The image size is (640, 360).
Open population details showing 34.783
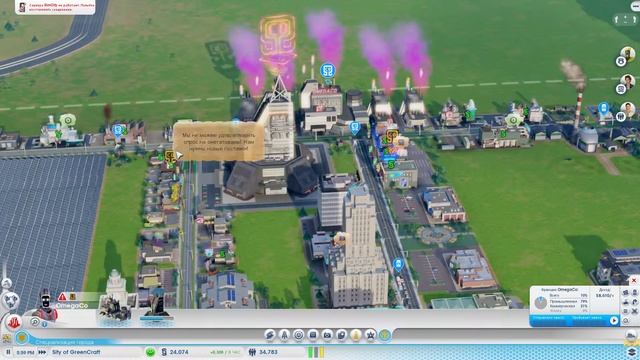tap(264, 352)
